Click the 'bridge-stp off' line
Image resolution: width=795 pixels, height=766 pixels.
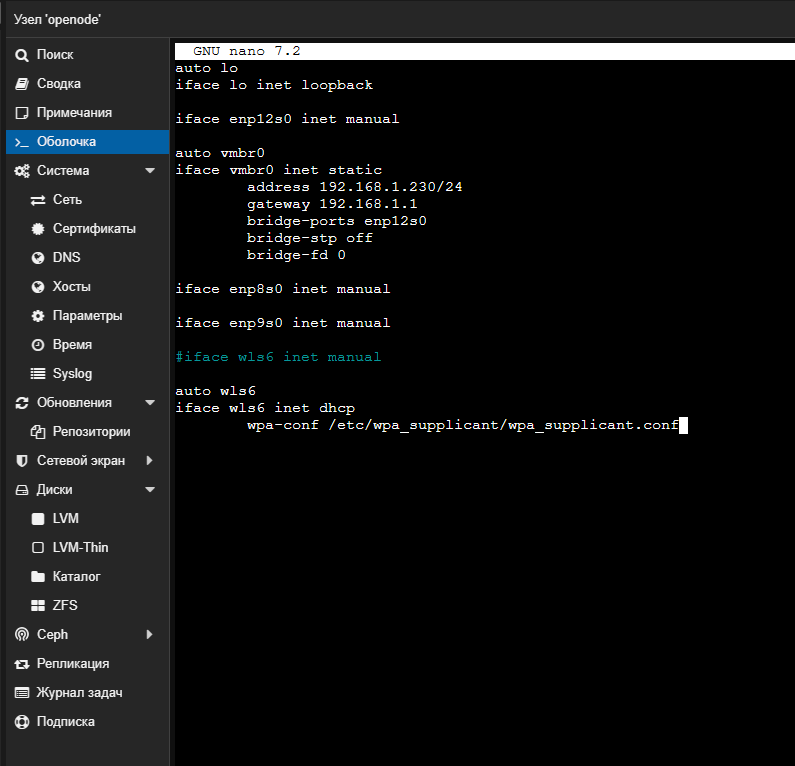[x=310, y=238]
